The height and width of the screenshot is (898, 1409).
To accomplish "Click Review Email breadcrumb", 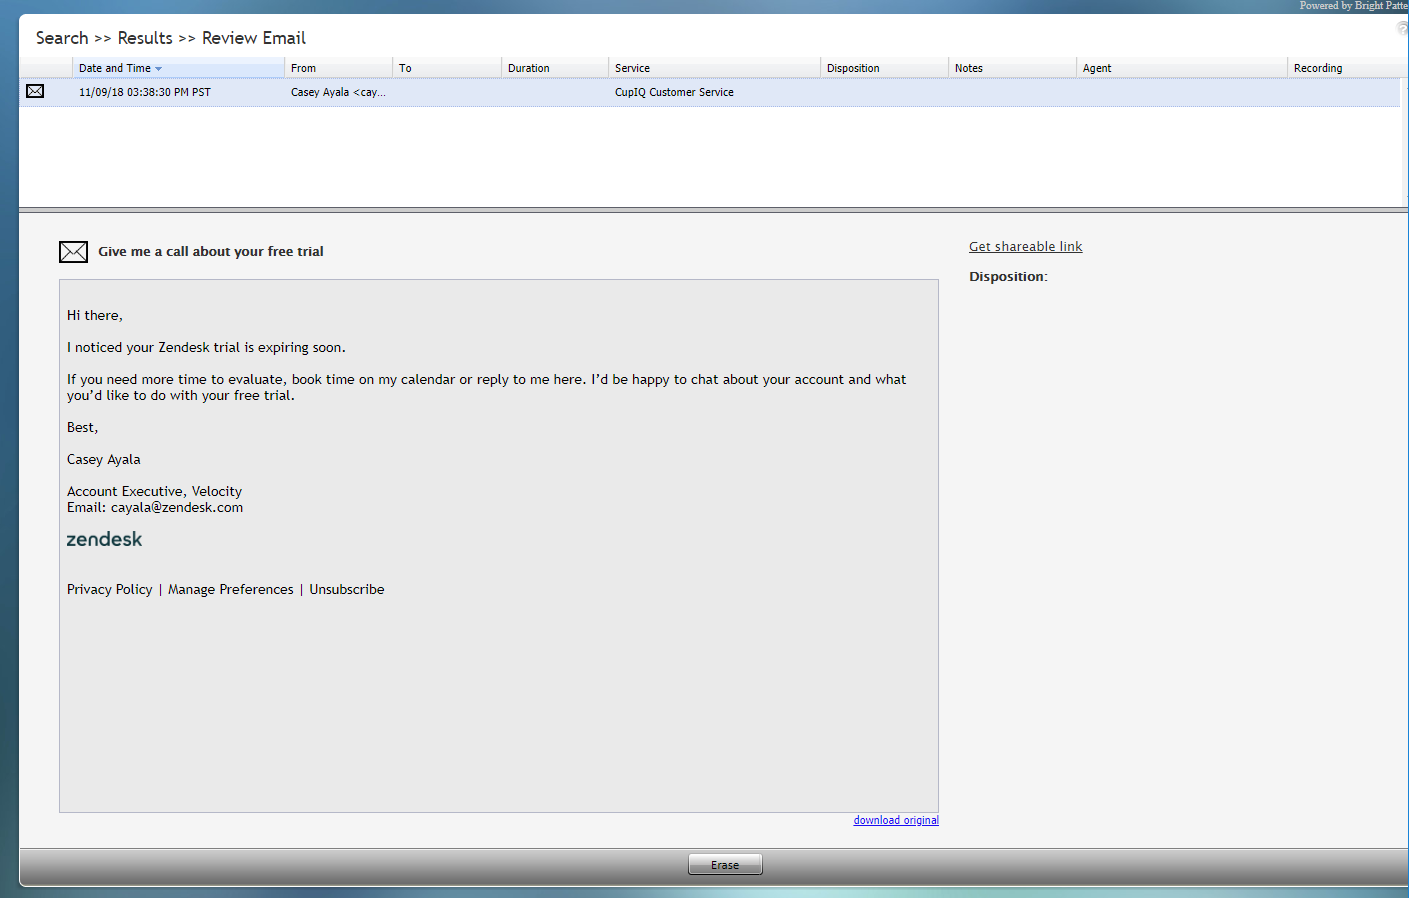I will pos(254,38).
